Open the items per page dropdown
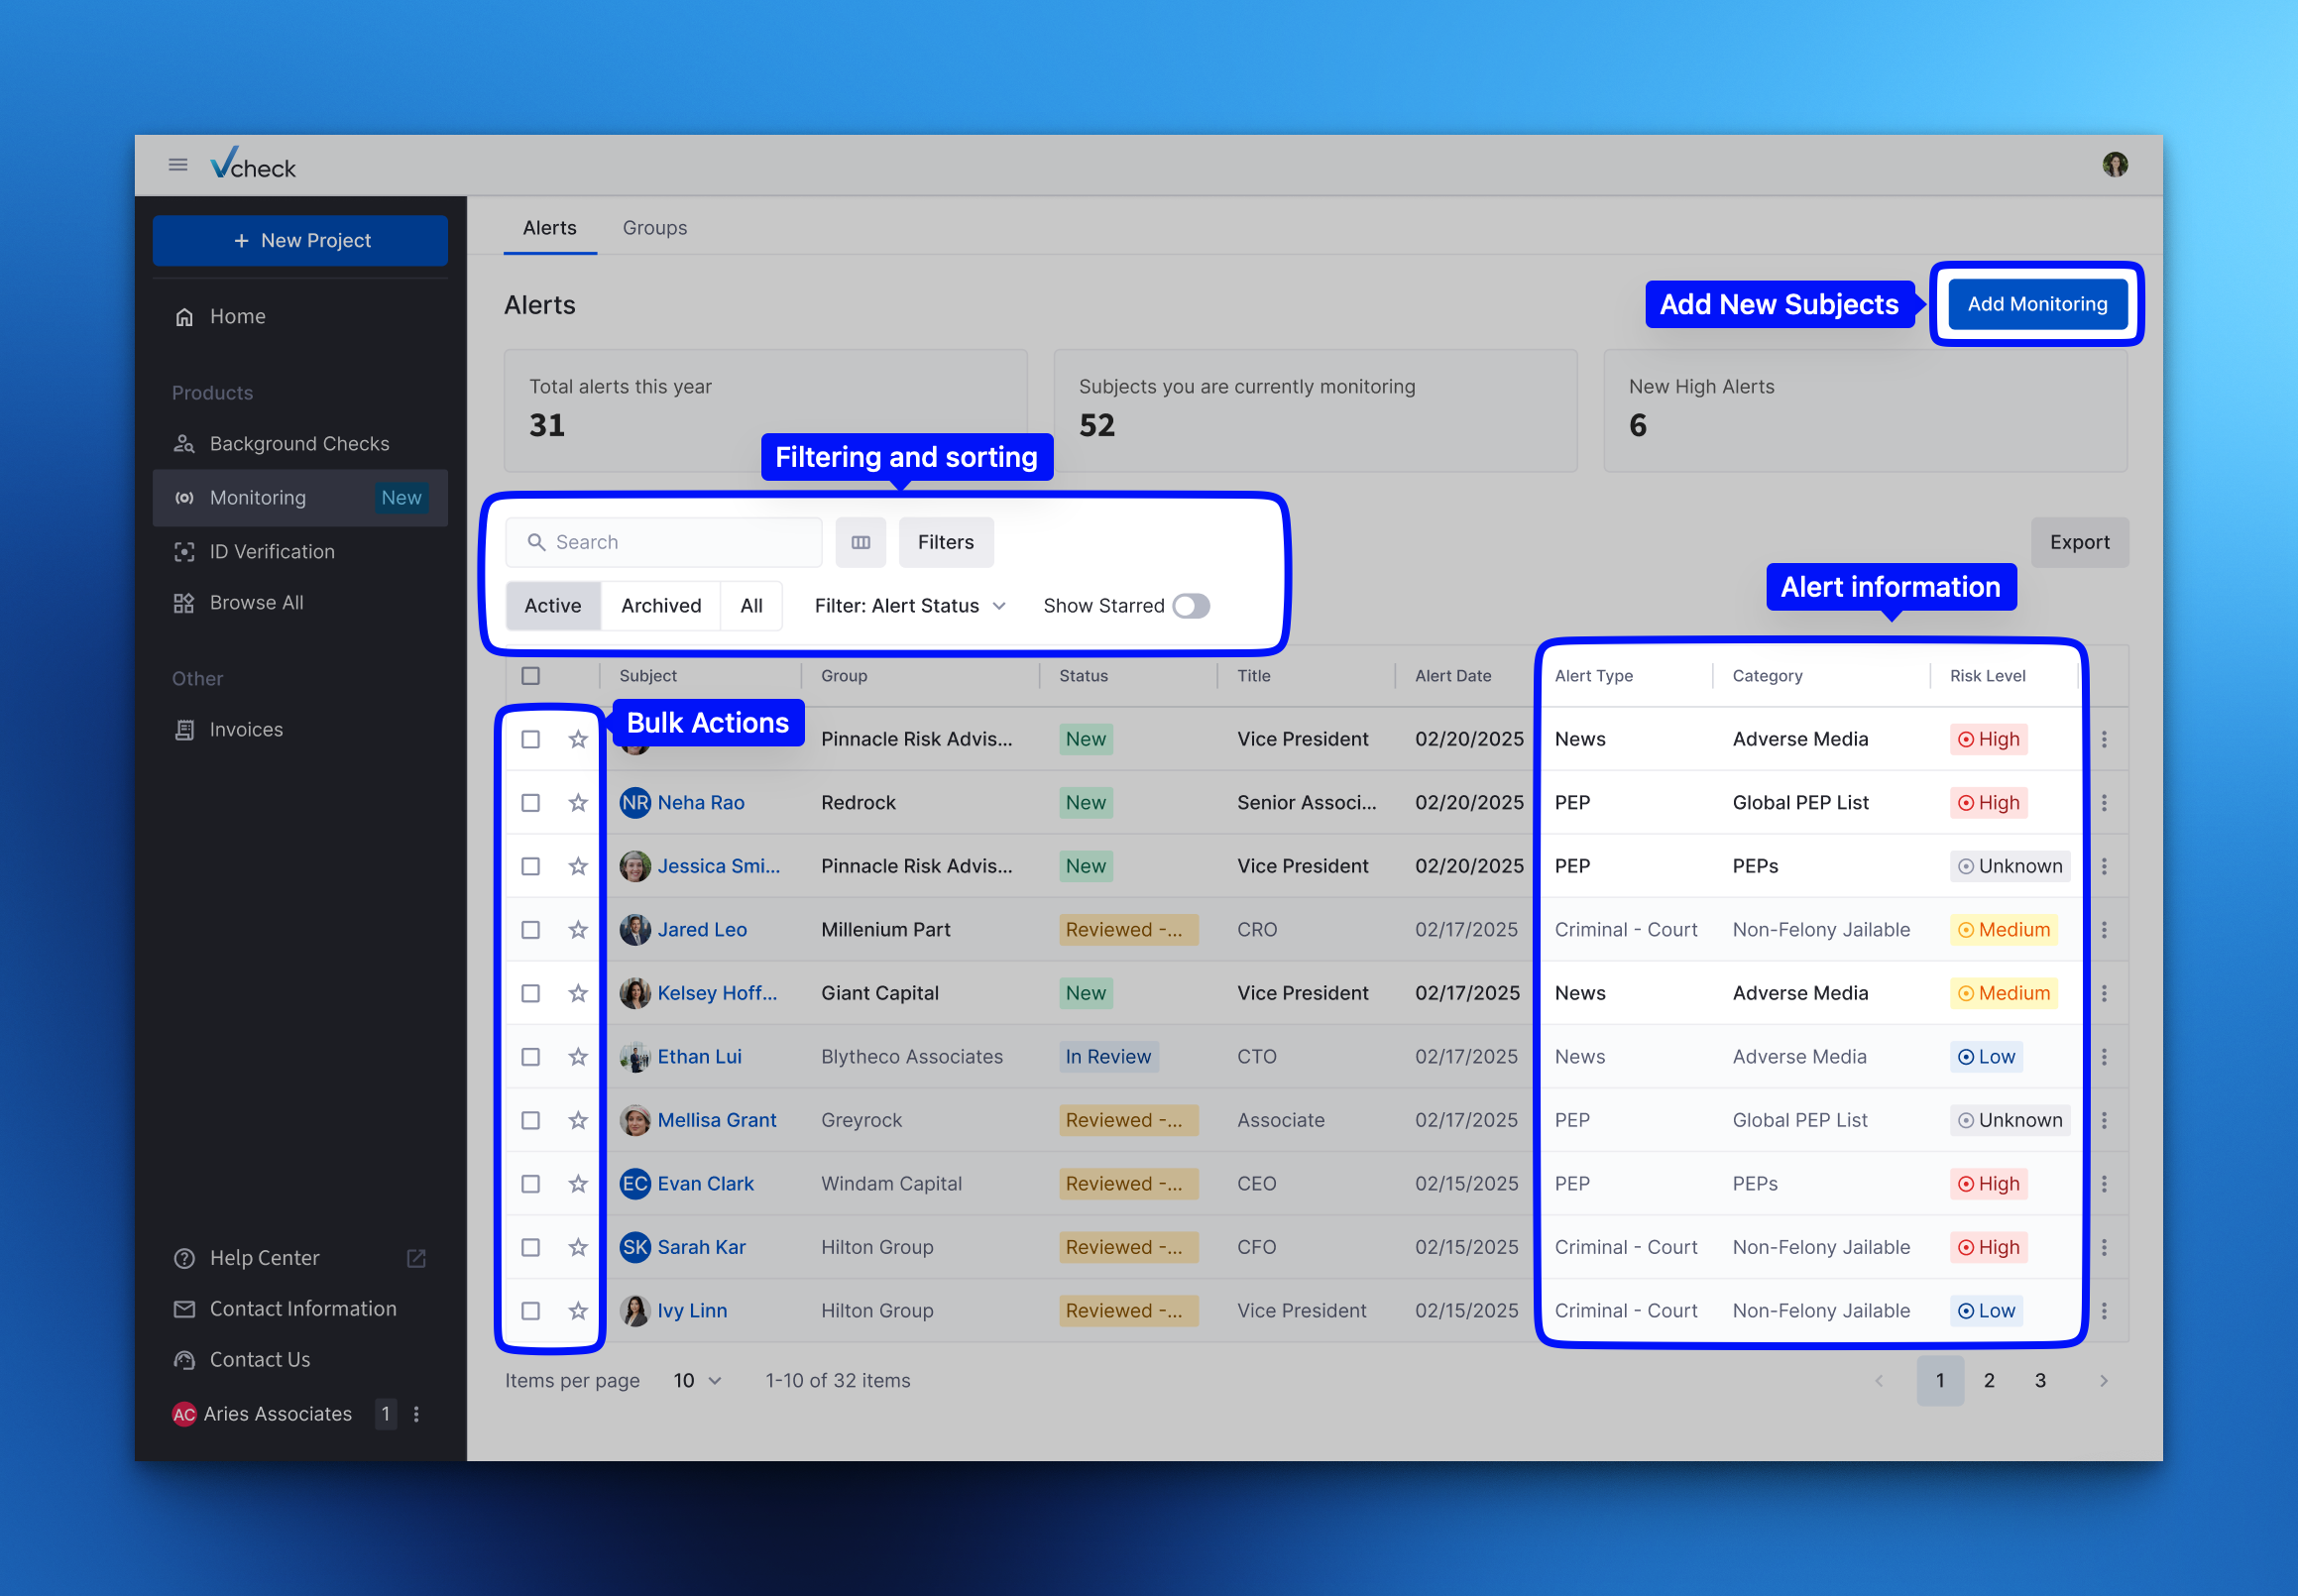The width and height of the screenshot is (2298, 1596). (x=697, y=1380)
